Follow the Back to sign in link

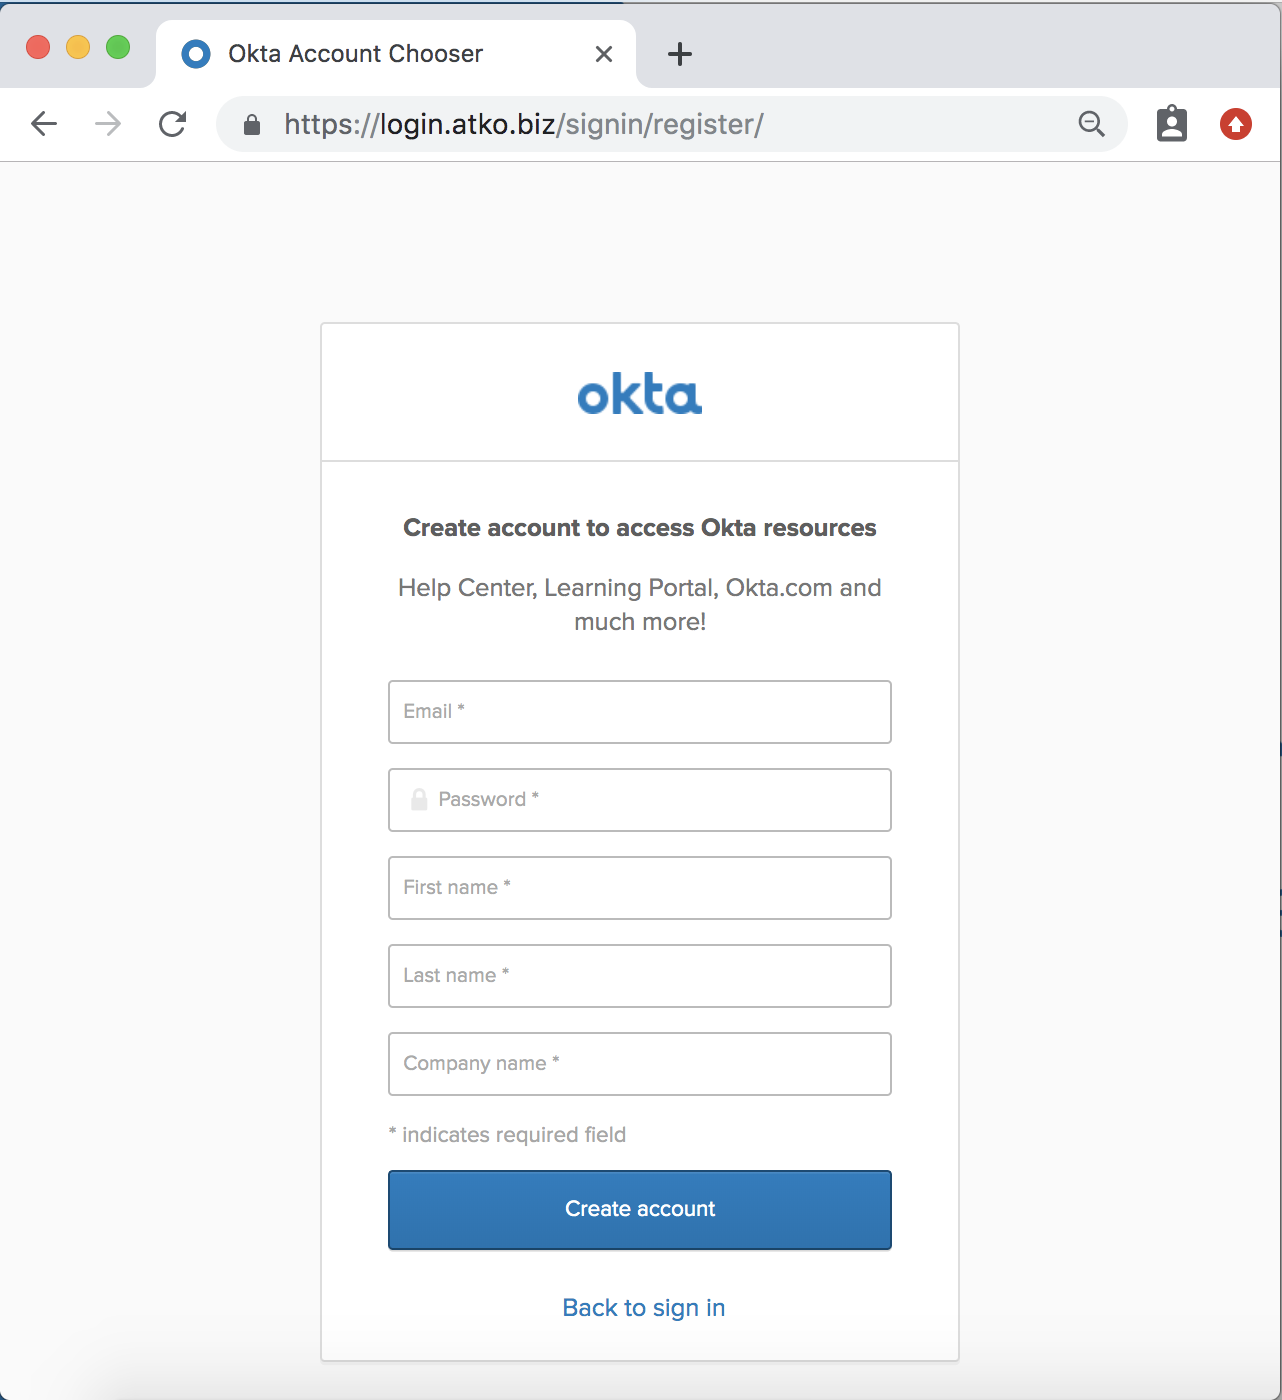642,1307
